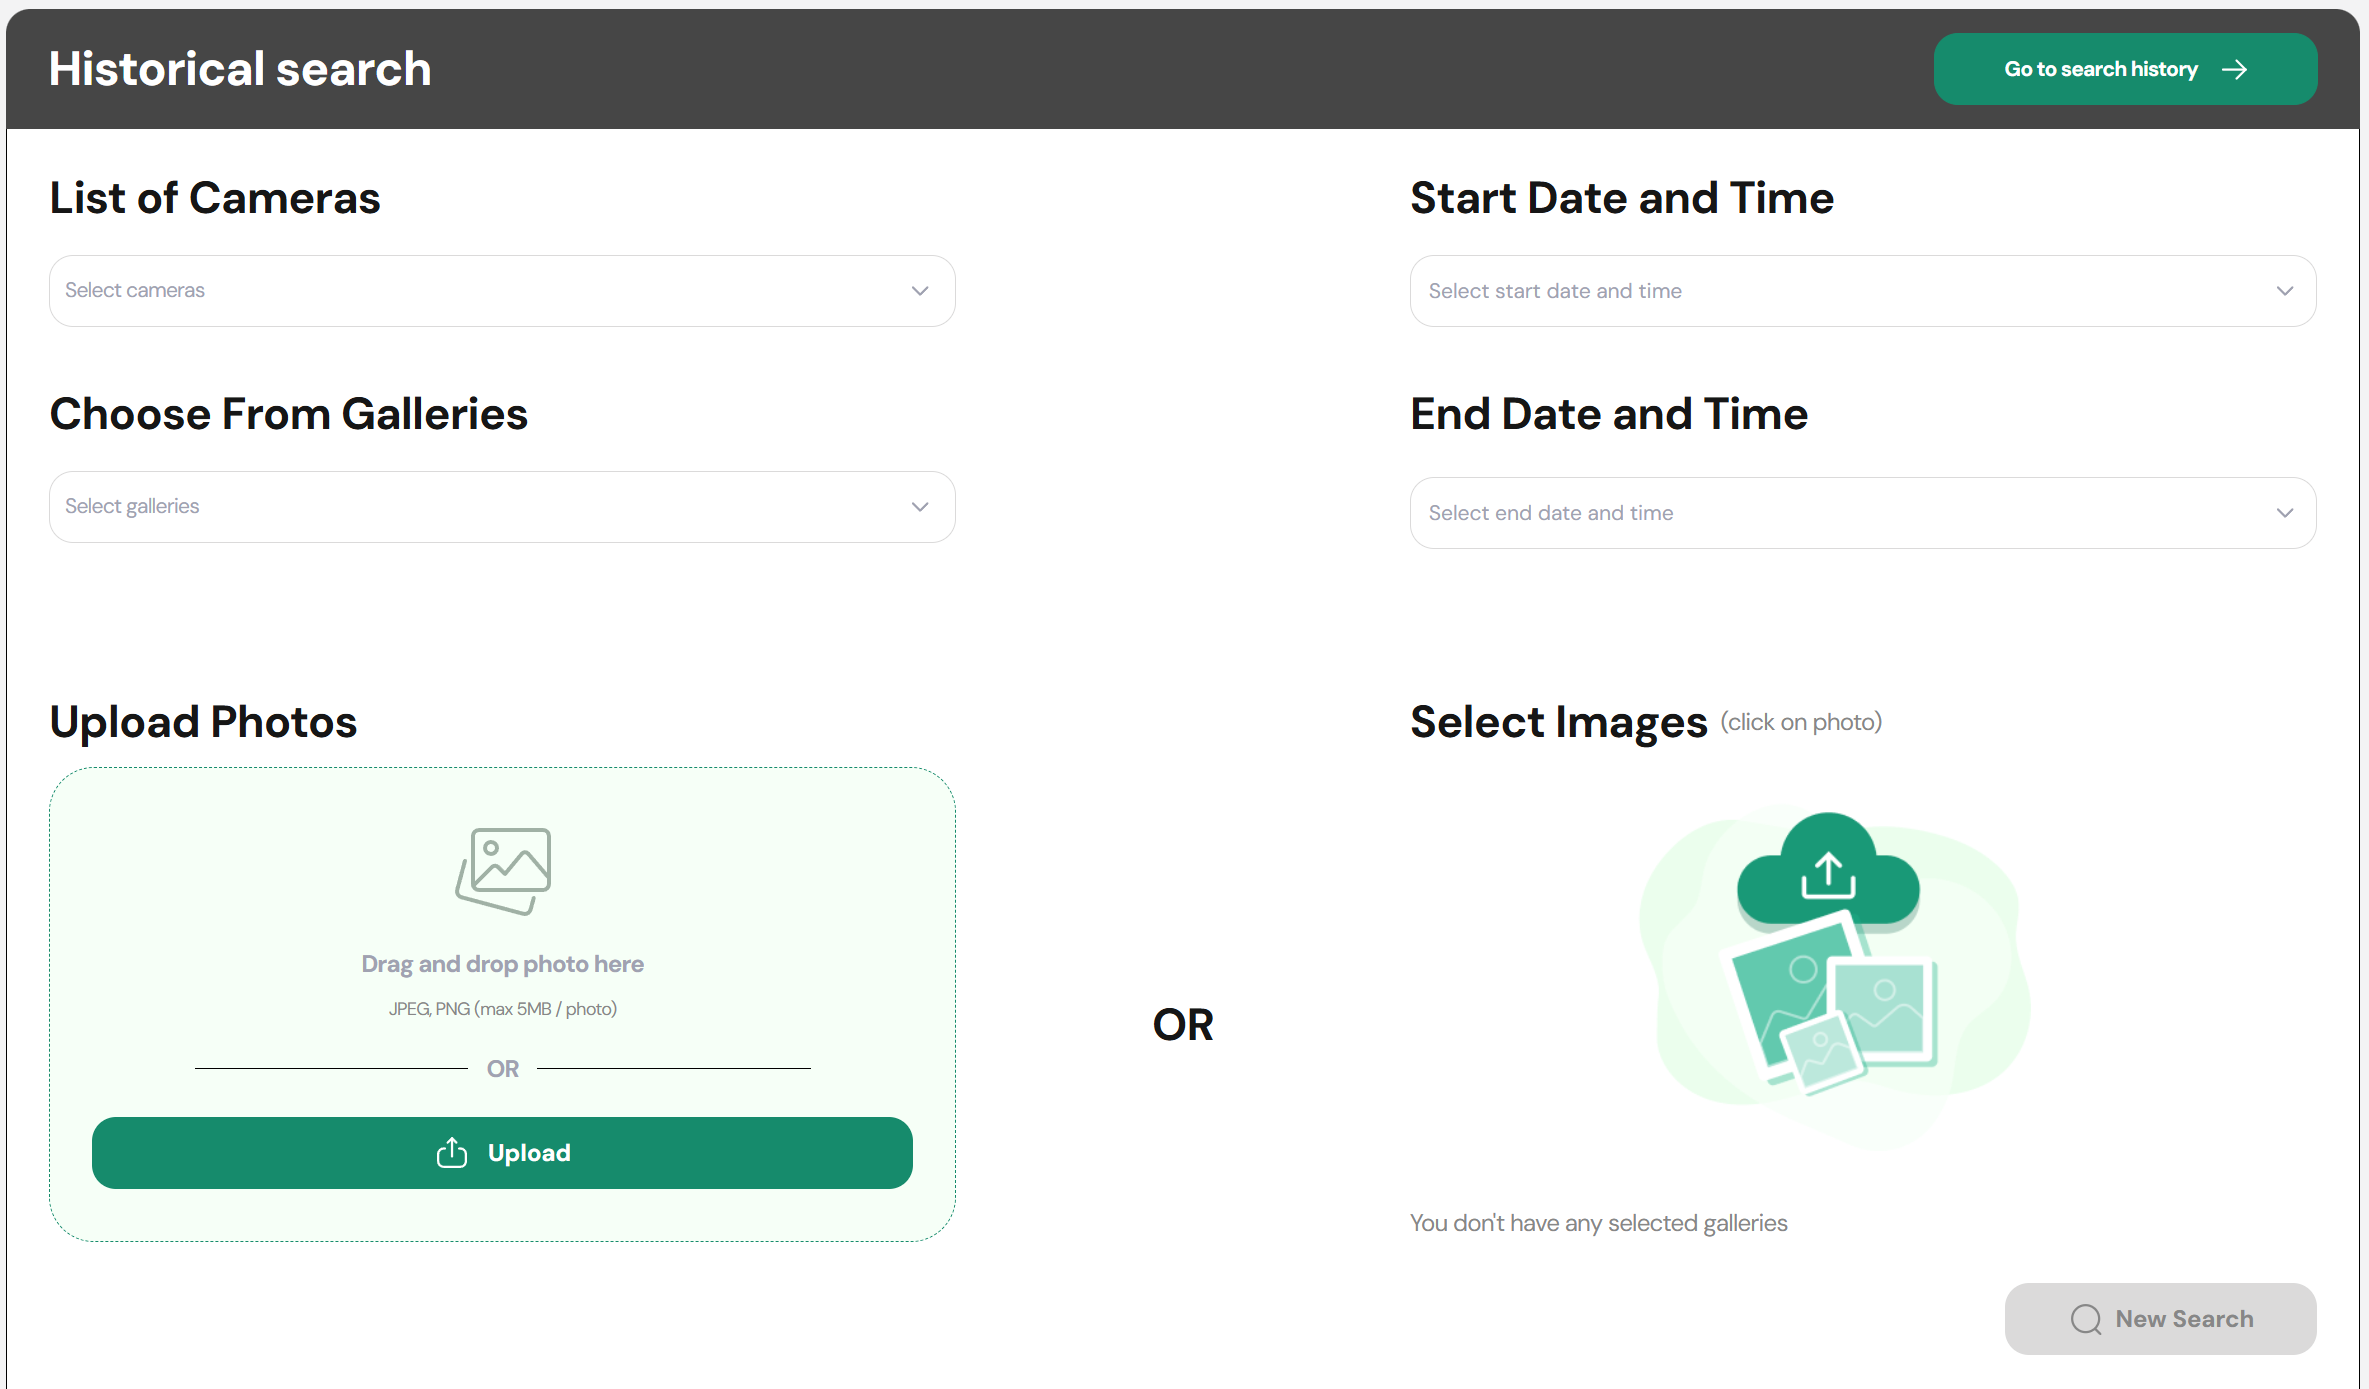Click the Historical search page title

coord(240,69)
